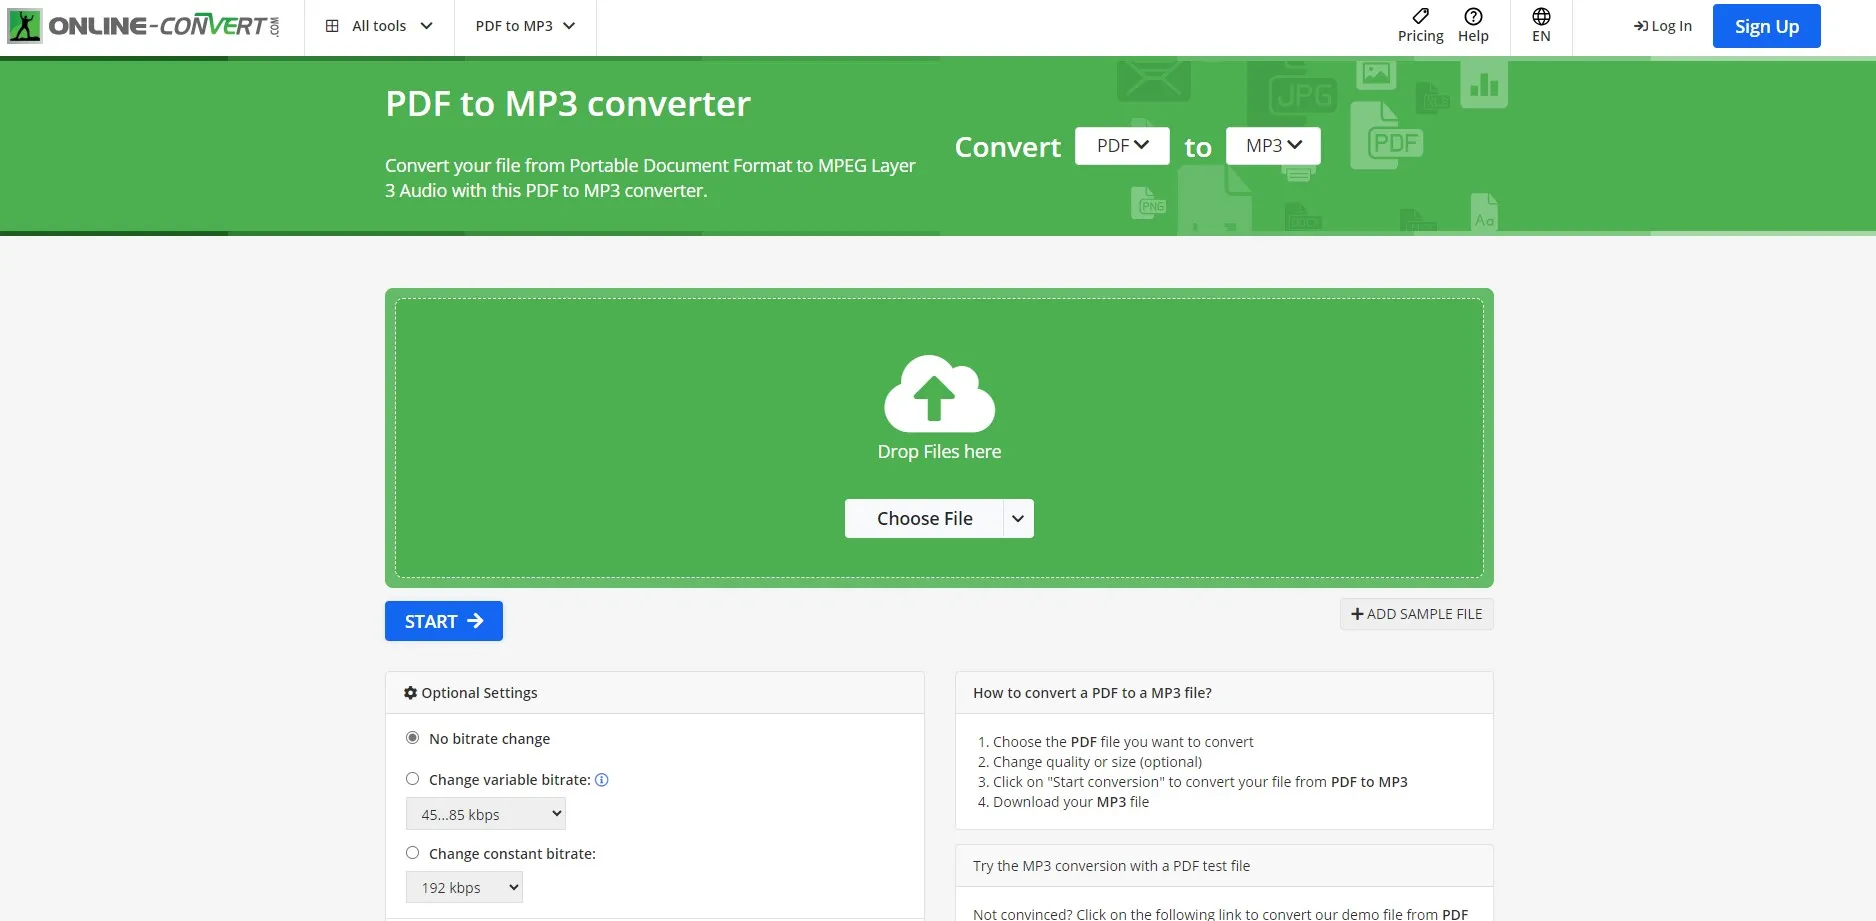The height and width of the screenshot is (921, 1876).
Task: Select the No bitrate change option
Action: click(412, 737)
